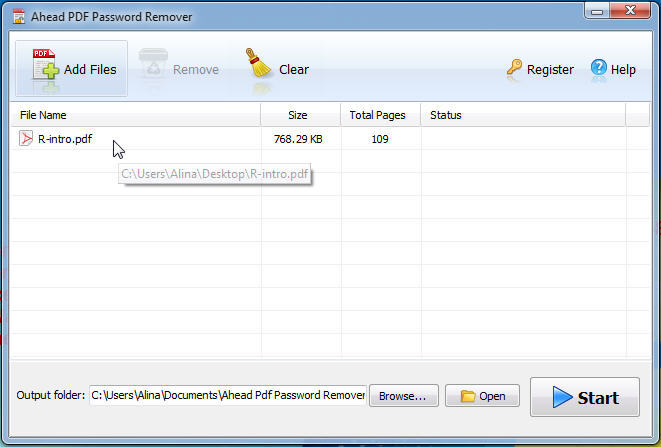
Task: Click the folder icon on Open button
Action: tap(468, 396)
